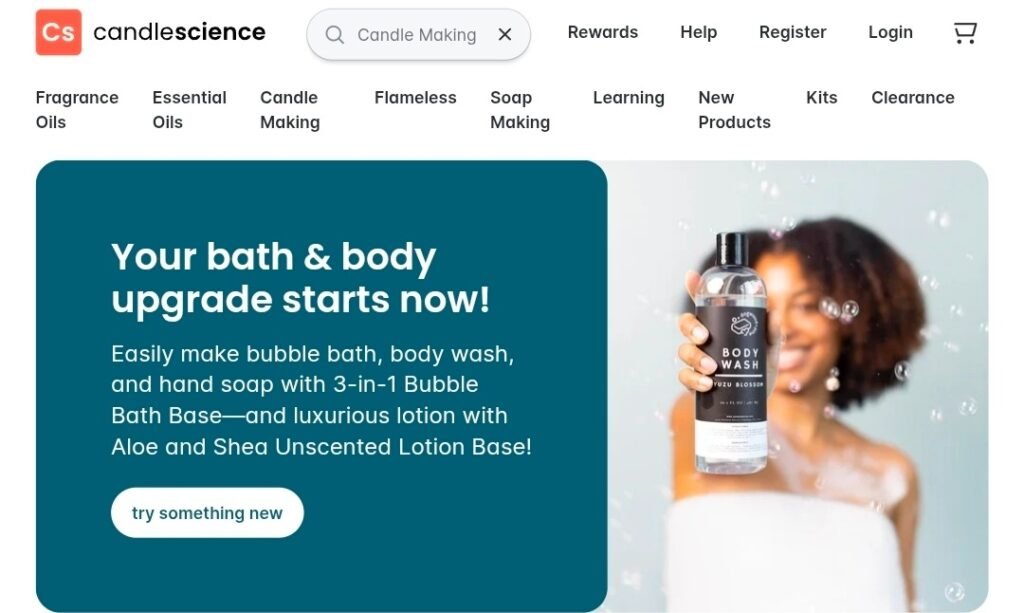Select Candle Making in navigation bar
The image size is (1024, 613).
click(x=290, y=110)
